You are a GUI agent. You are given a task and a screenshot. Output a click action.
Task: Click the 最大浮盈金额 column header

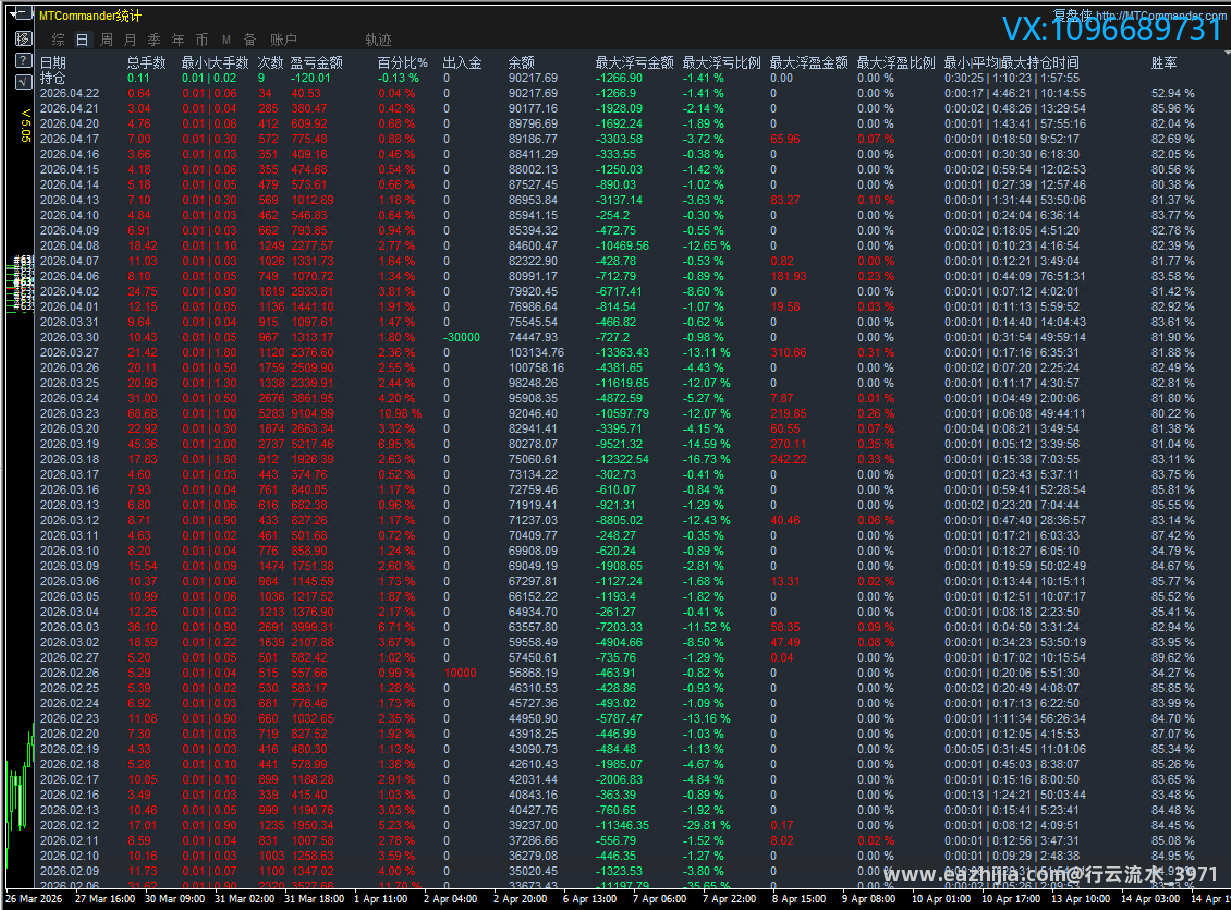[x=809, y=62]
